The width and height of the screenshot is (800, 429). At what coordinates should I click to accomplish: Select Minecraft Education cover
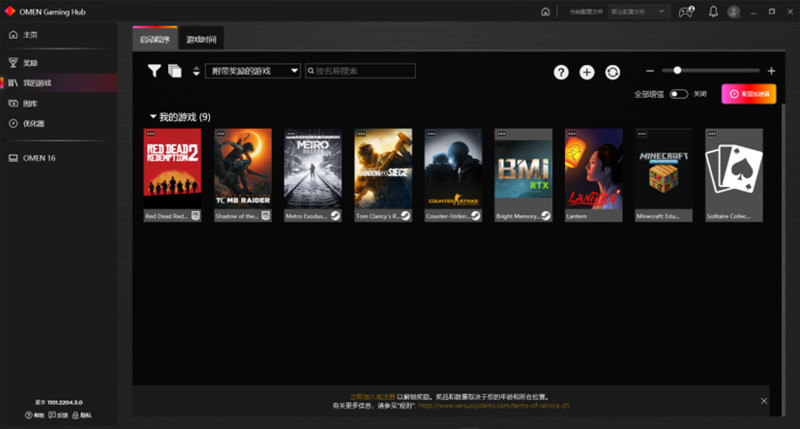[x=664, y=169]
